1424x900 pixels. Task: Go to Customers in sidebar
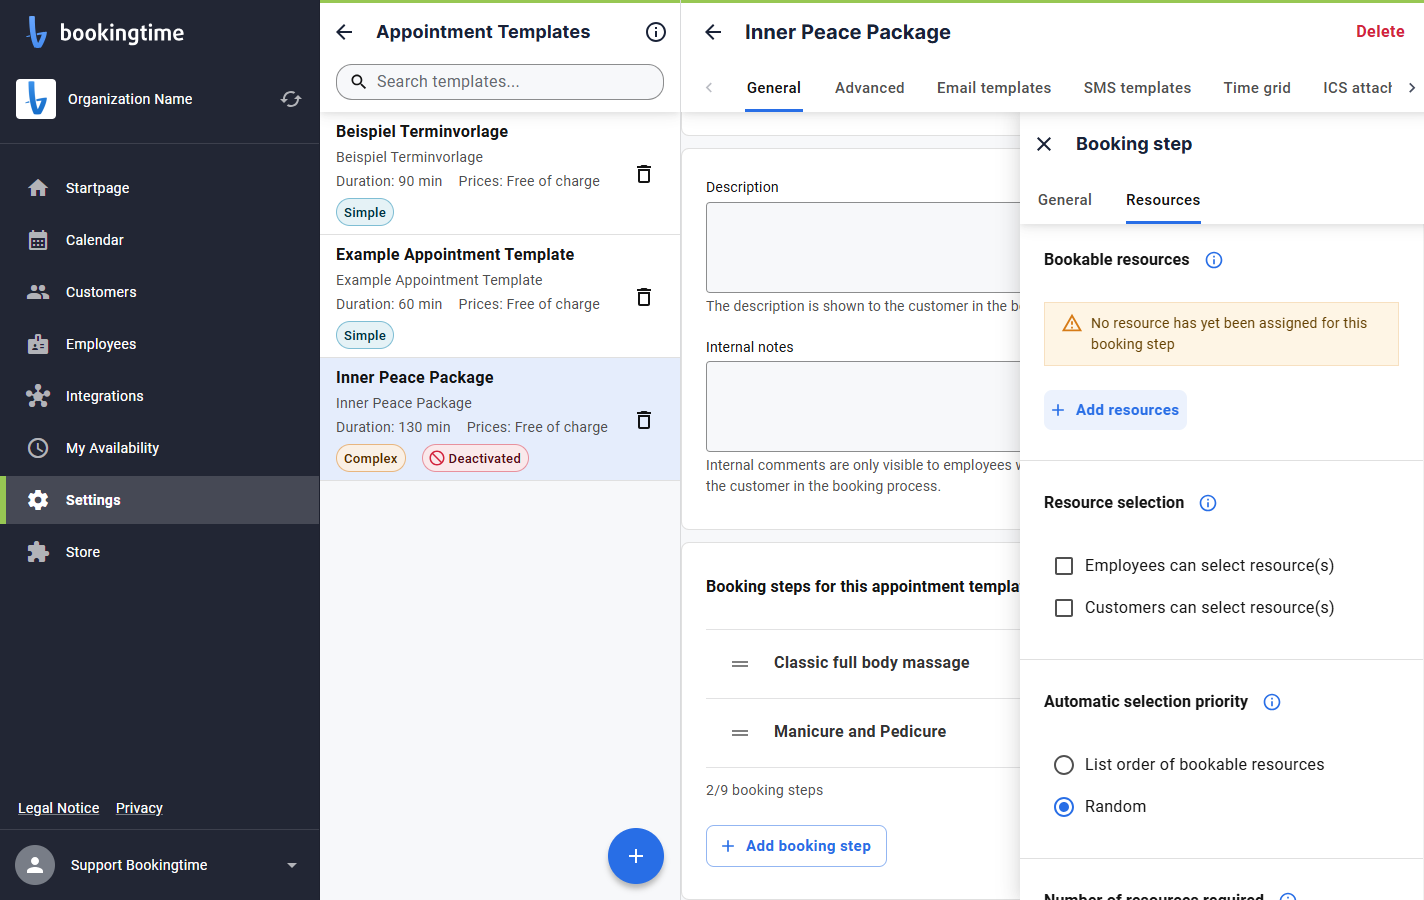tap(160, 292)
